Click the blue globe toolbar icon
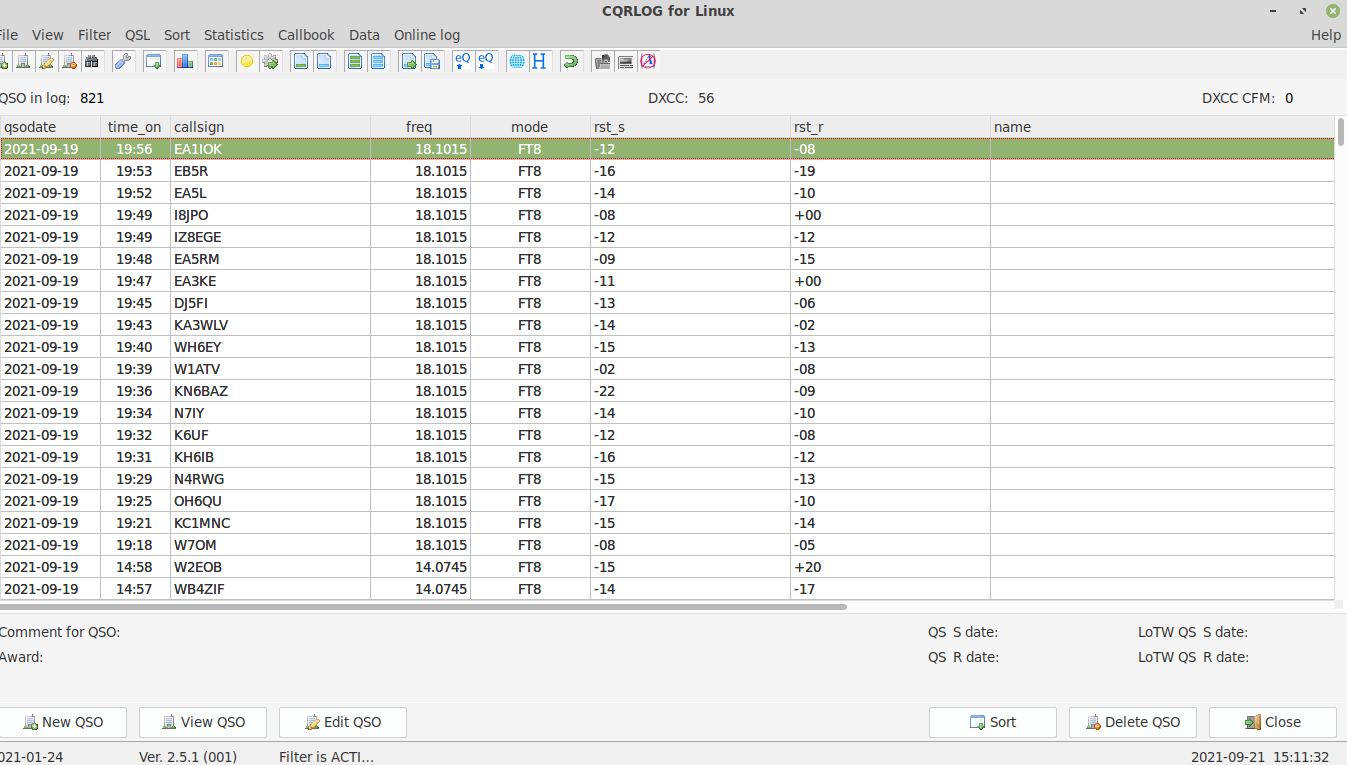1347x765 pixels. click(517, 61)
